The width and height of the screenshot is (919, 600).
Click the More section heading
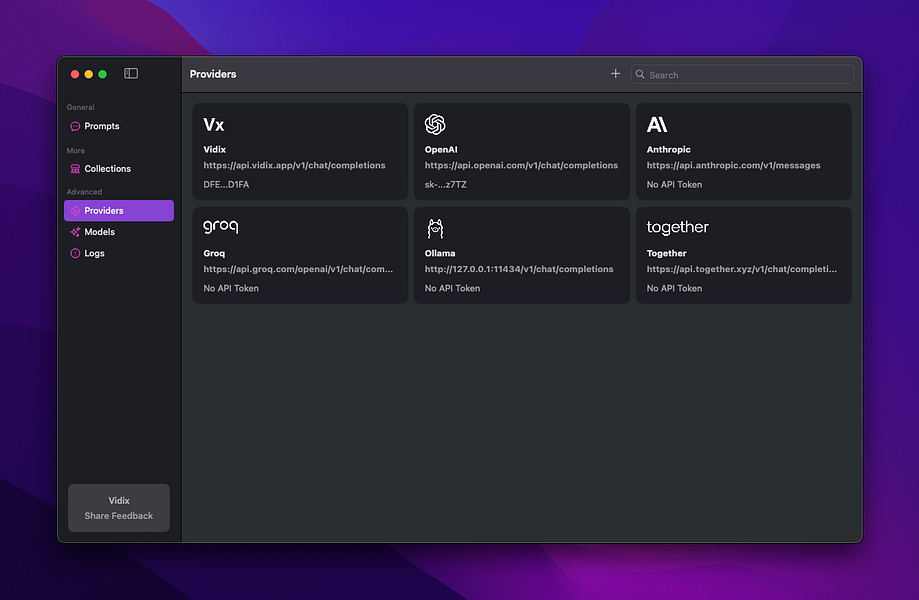tap(76, 151)
